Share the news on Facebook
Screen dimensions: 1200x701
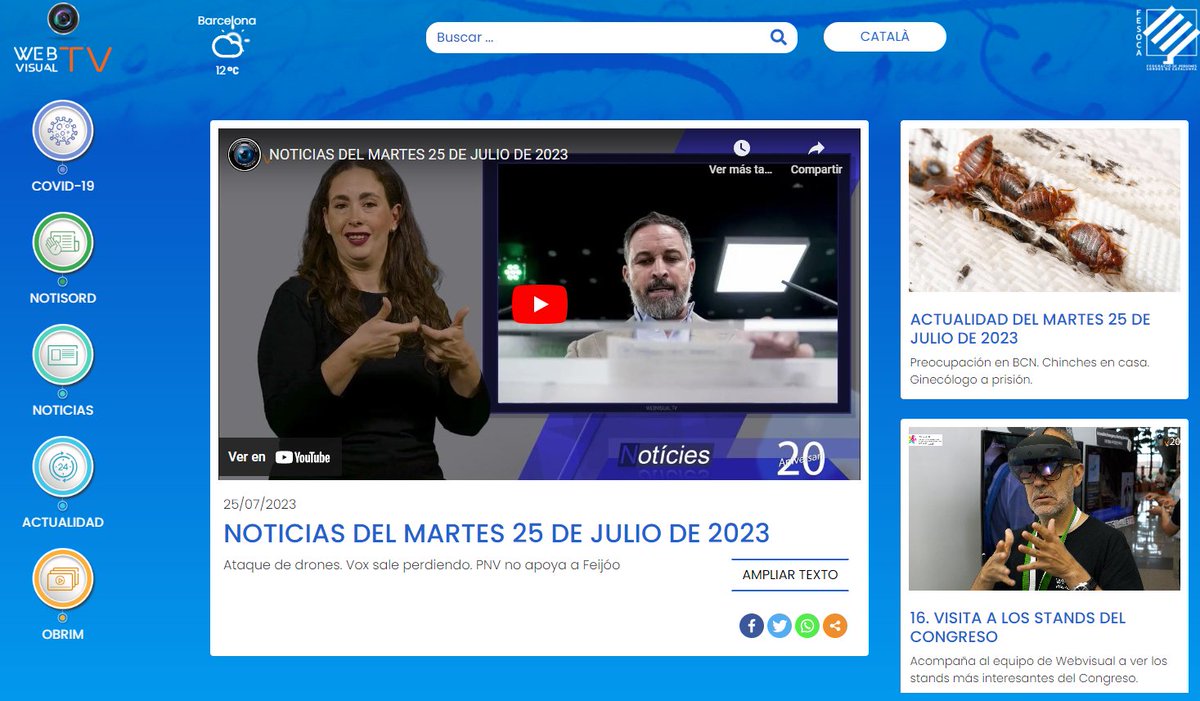coord(751,626)
